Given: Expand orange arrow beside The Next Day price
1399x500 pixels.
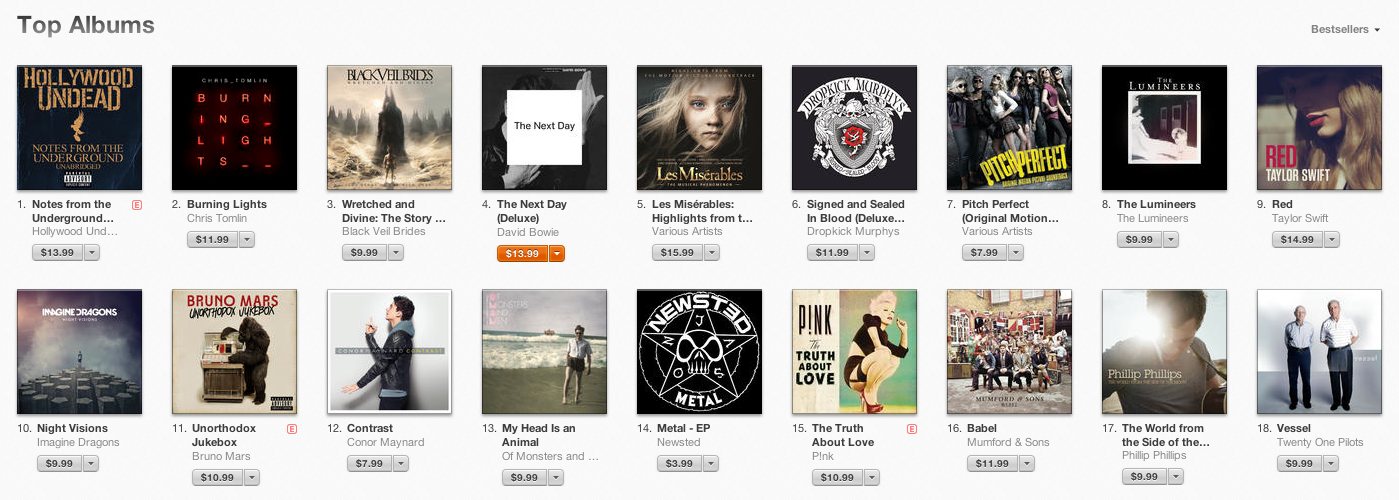Looking at the screenshot, I should click(x=557, y=253).
